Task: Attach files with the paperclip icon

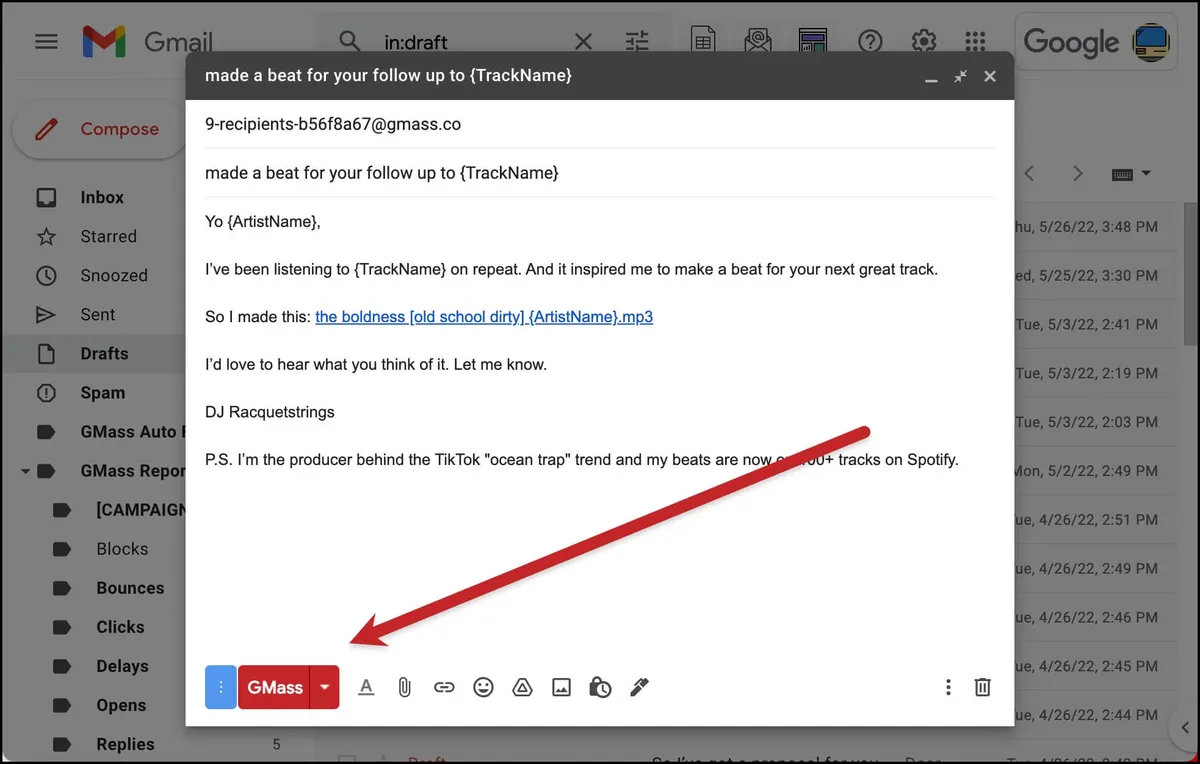Action: (x=404, y=687)
